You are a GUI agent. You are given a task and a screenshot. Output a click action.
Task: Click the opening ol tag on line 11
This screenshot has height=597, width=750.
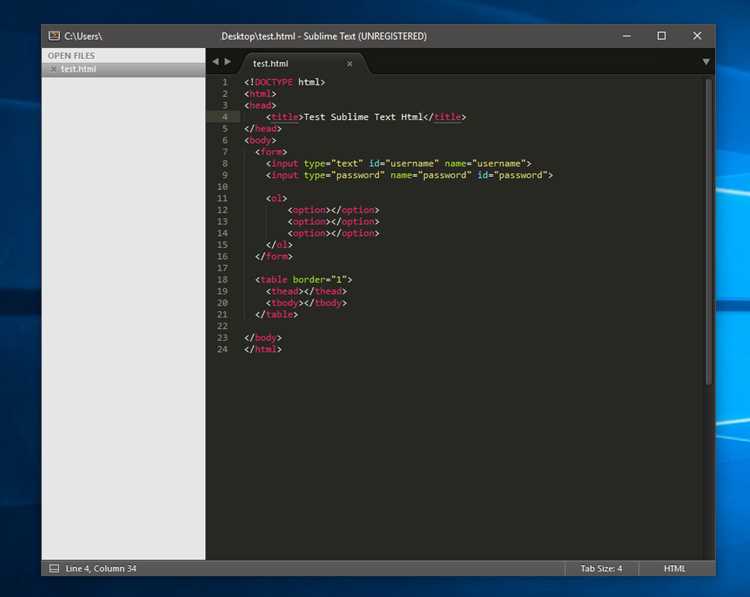[x=276, y=199]
